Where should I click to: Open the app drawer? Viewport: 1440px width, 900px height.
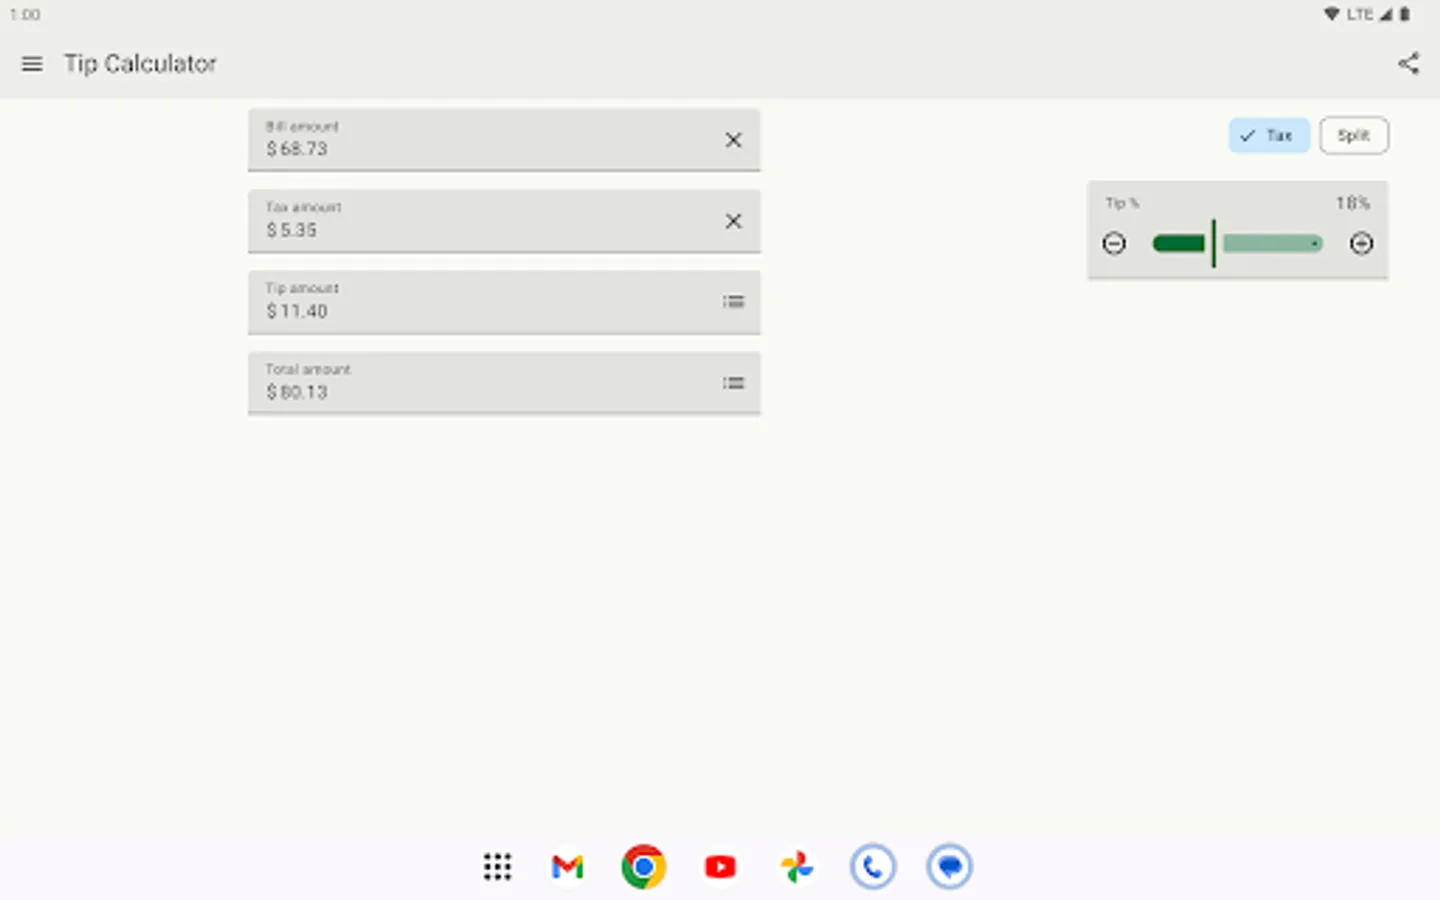(x=497, y=867)
